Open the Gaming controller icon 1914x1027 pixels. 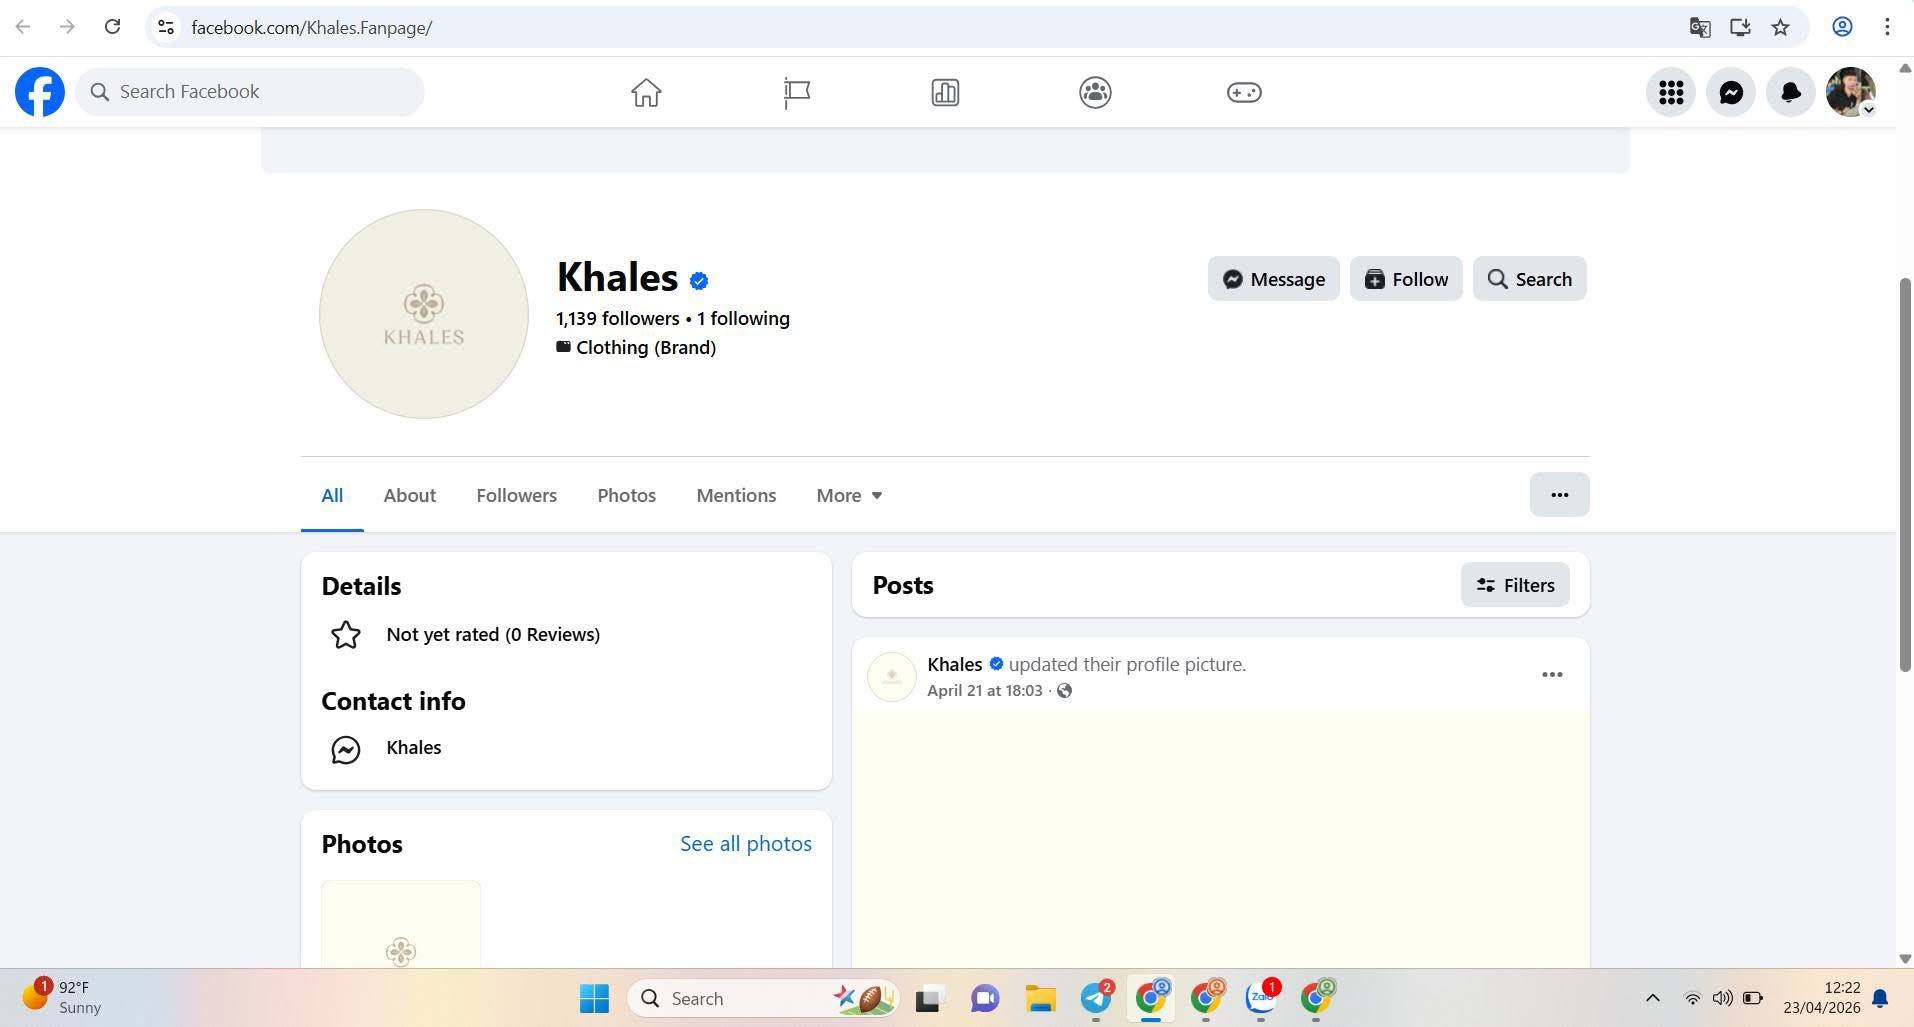[1244, 92]
